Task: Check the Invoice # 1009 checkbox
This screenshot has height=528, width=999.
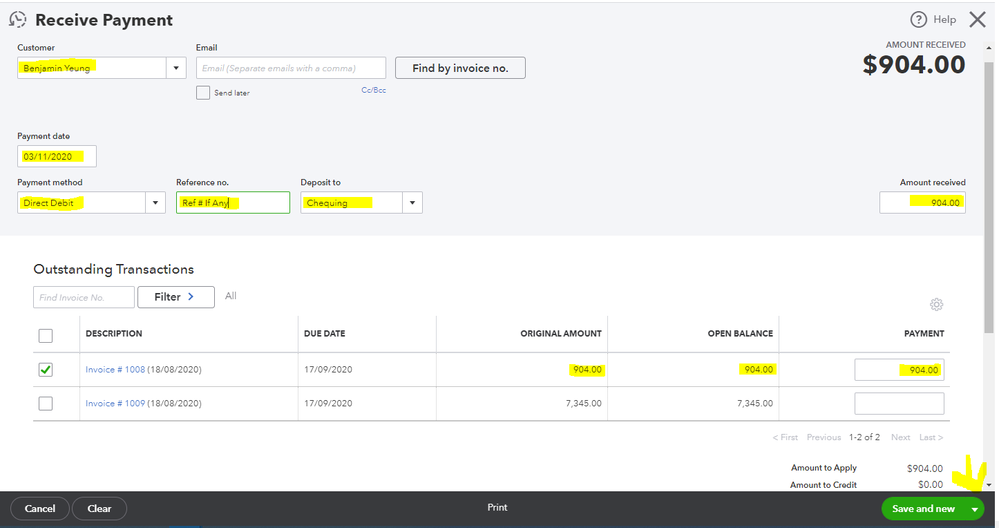Action: (x=46, y=403)
